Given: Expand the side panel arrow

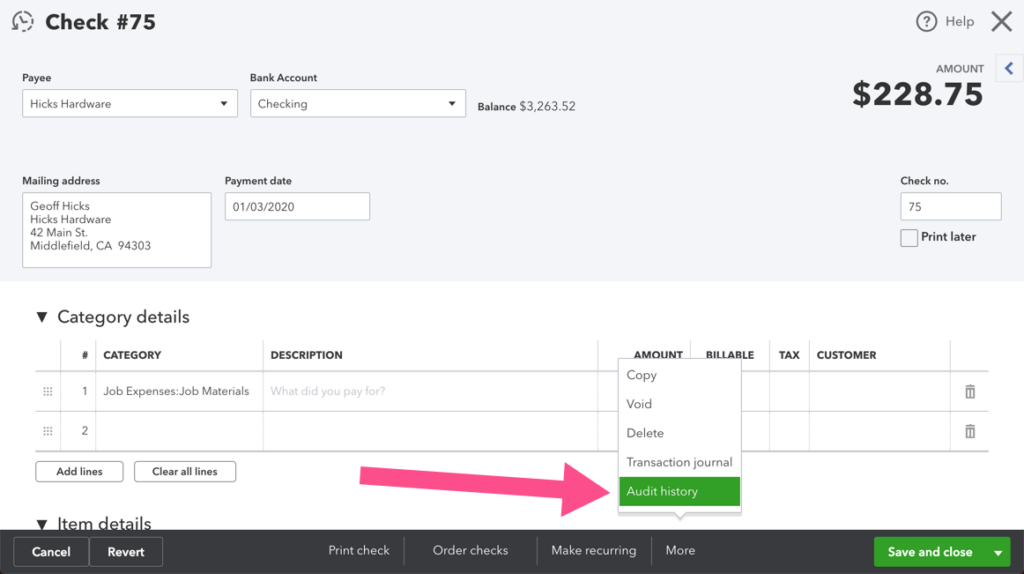Looking at the screenshot, I should pos(1009,68).
